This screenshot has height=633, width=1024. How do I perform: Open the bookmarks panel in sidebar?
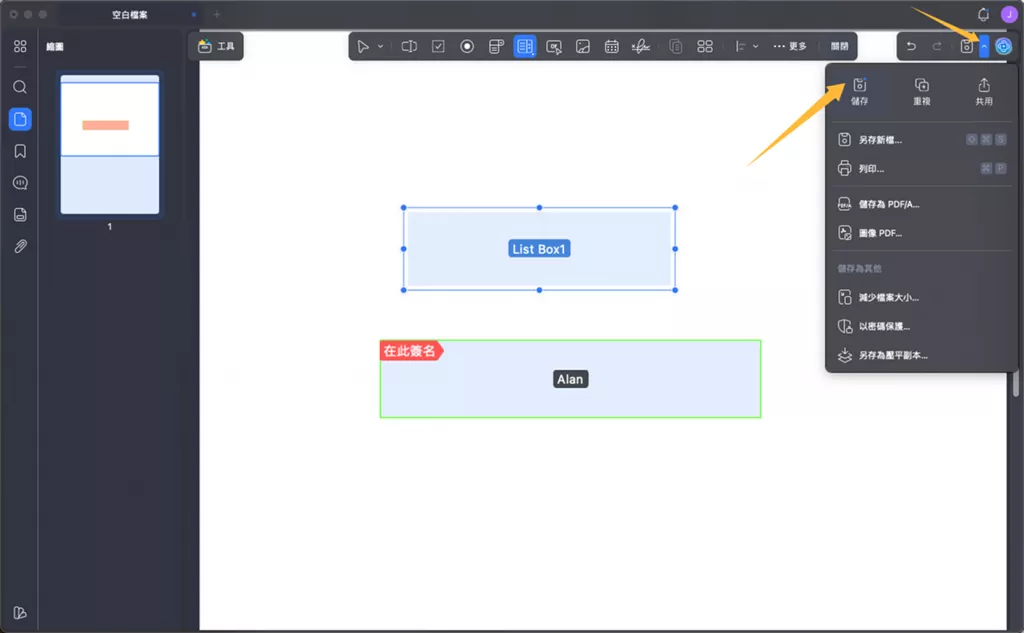[x=20, y=151]
